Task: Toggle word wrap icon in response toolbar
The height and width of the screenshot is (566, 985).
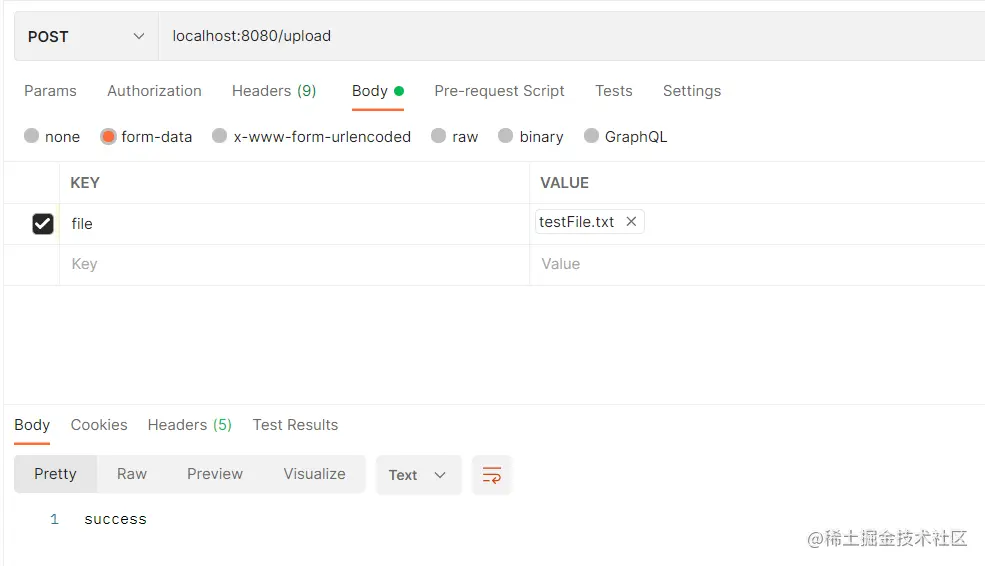Action: [492, 475]
